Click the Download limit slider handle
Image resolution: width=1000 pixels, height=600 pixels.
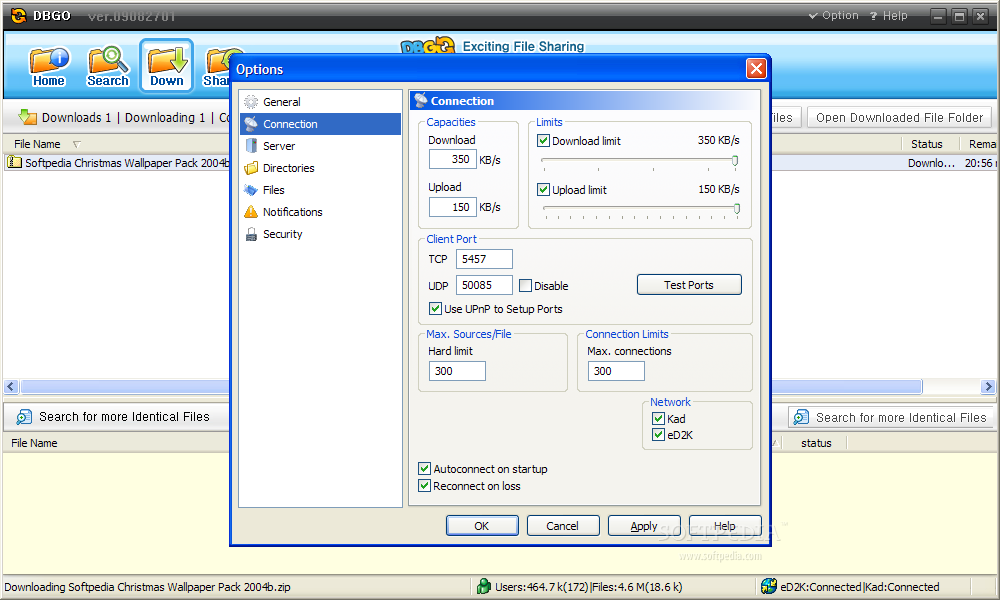[x=735, y=161]
